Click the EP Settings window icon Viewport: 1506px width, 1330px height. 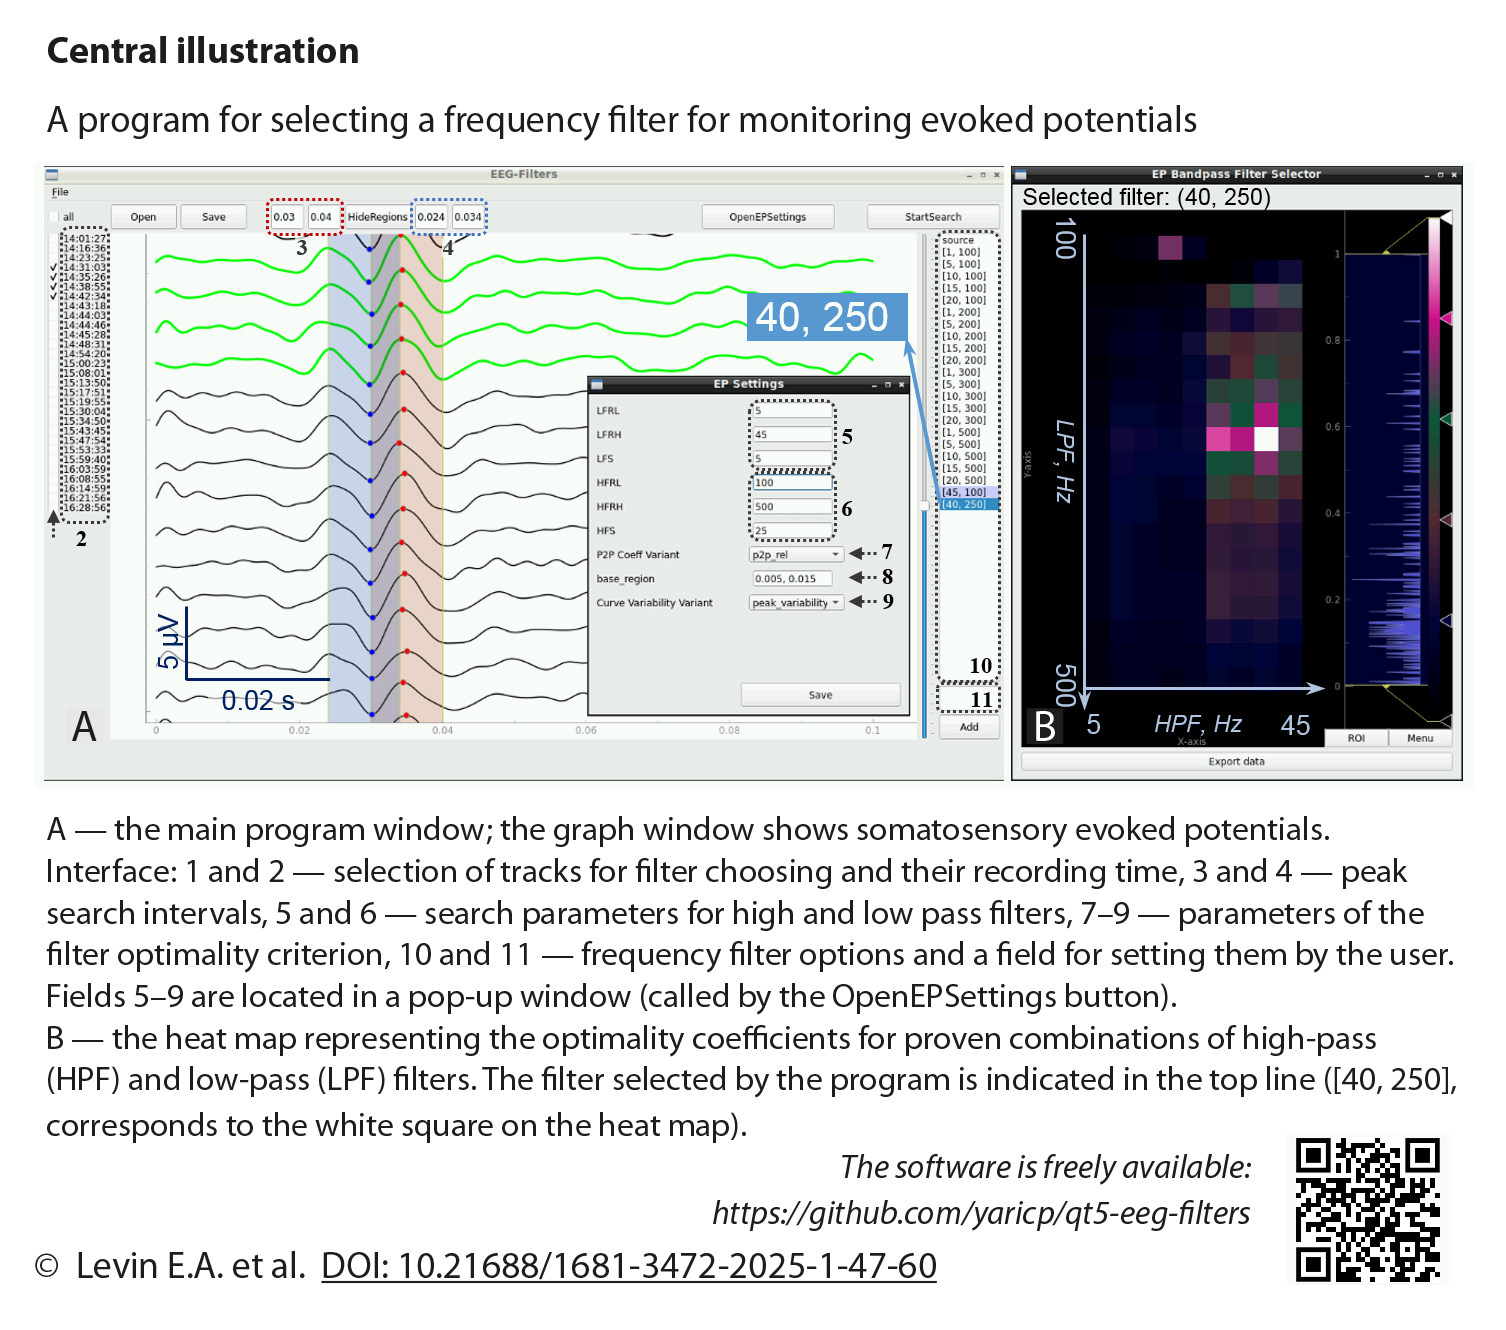coord(597,384)
